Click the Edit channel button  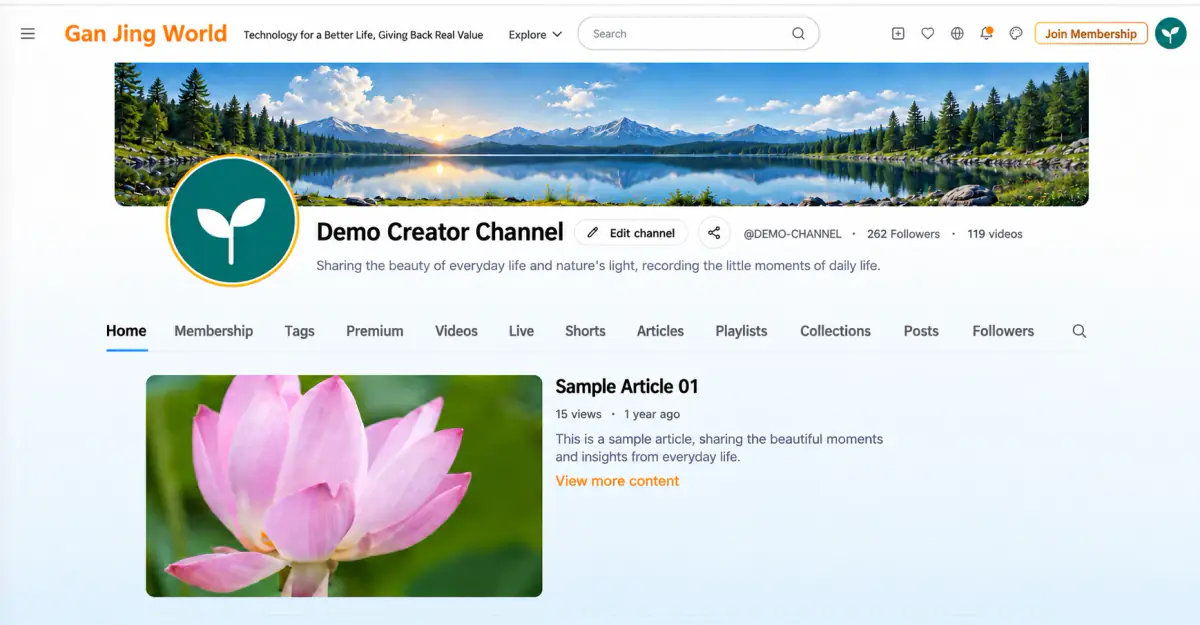point(631,233)
